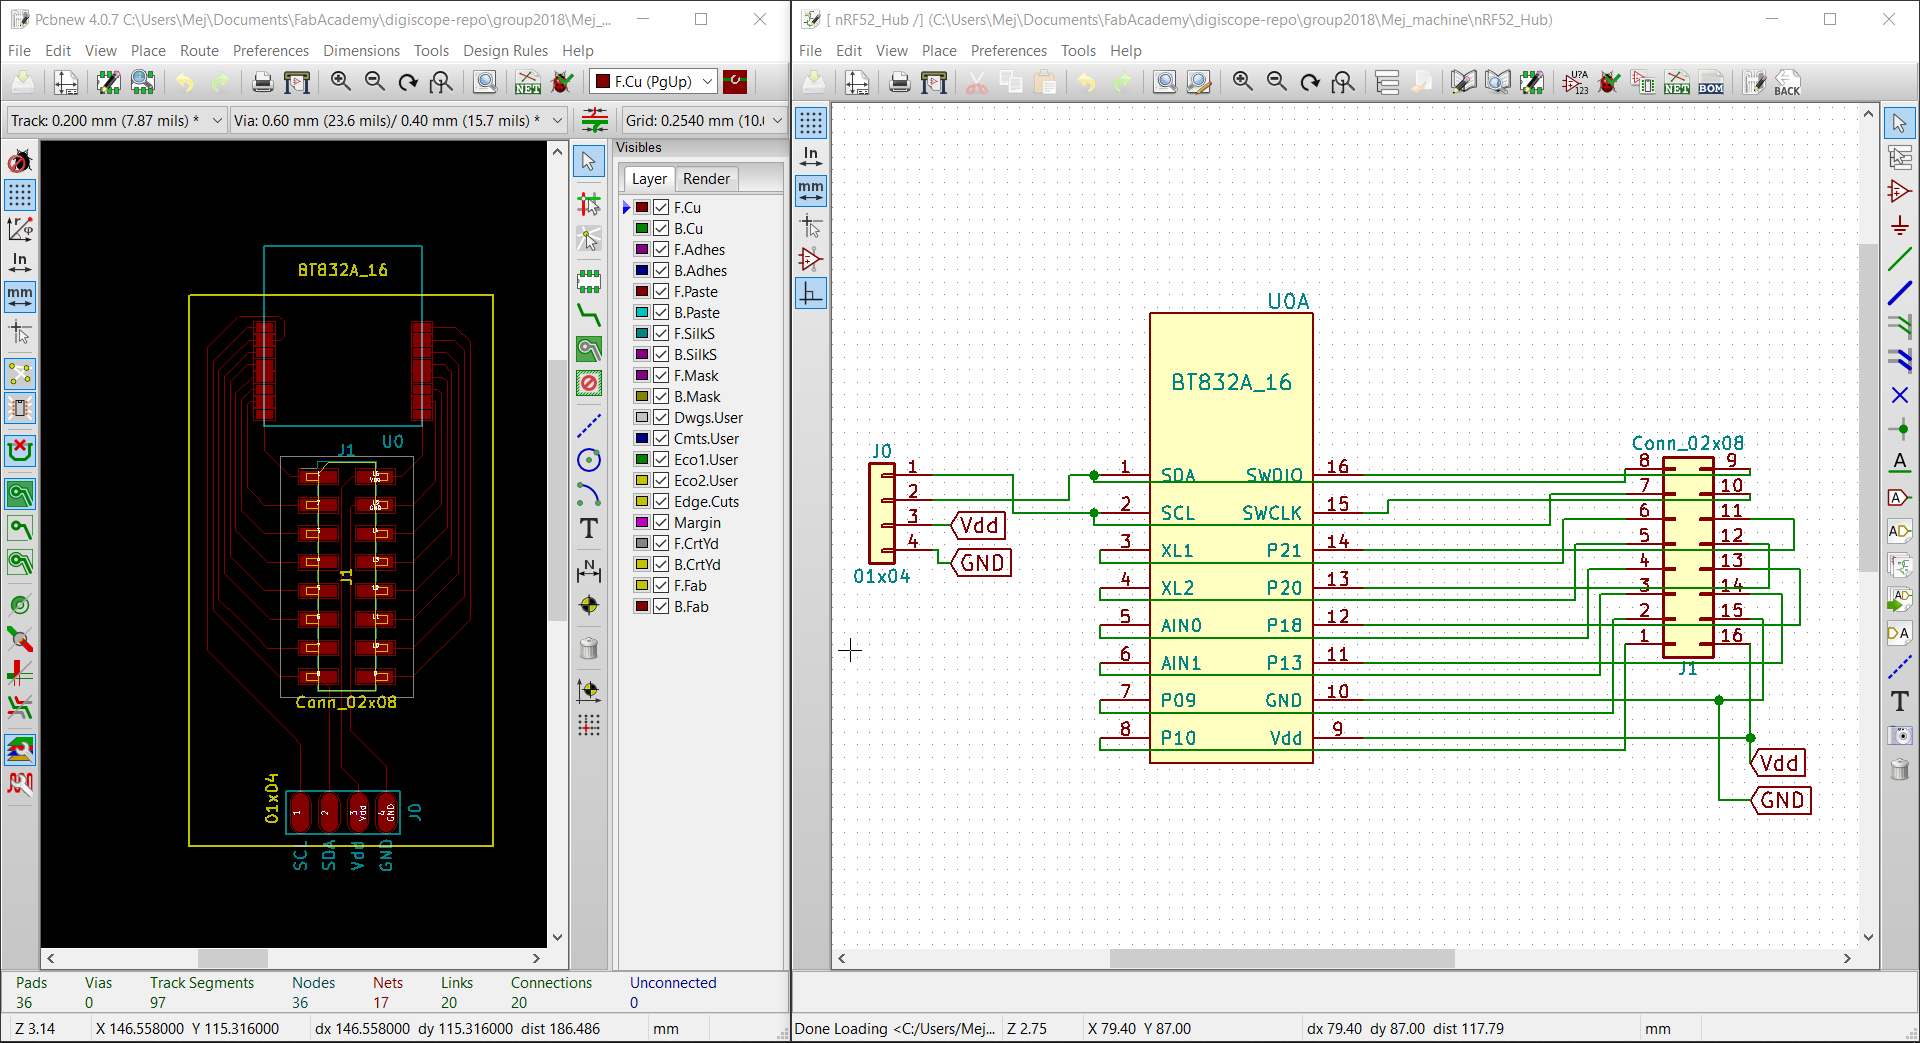The image size is (1920, 1043).
Task: Select Eeschema text T tool
Action: click(1900, 701)
